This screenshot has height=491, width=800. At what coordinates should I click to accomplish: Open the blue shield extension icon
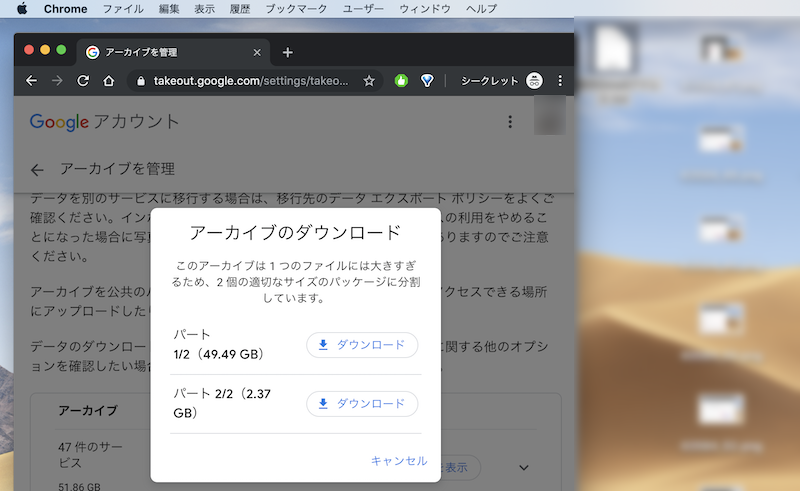(x=428, y=81)
